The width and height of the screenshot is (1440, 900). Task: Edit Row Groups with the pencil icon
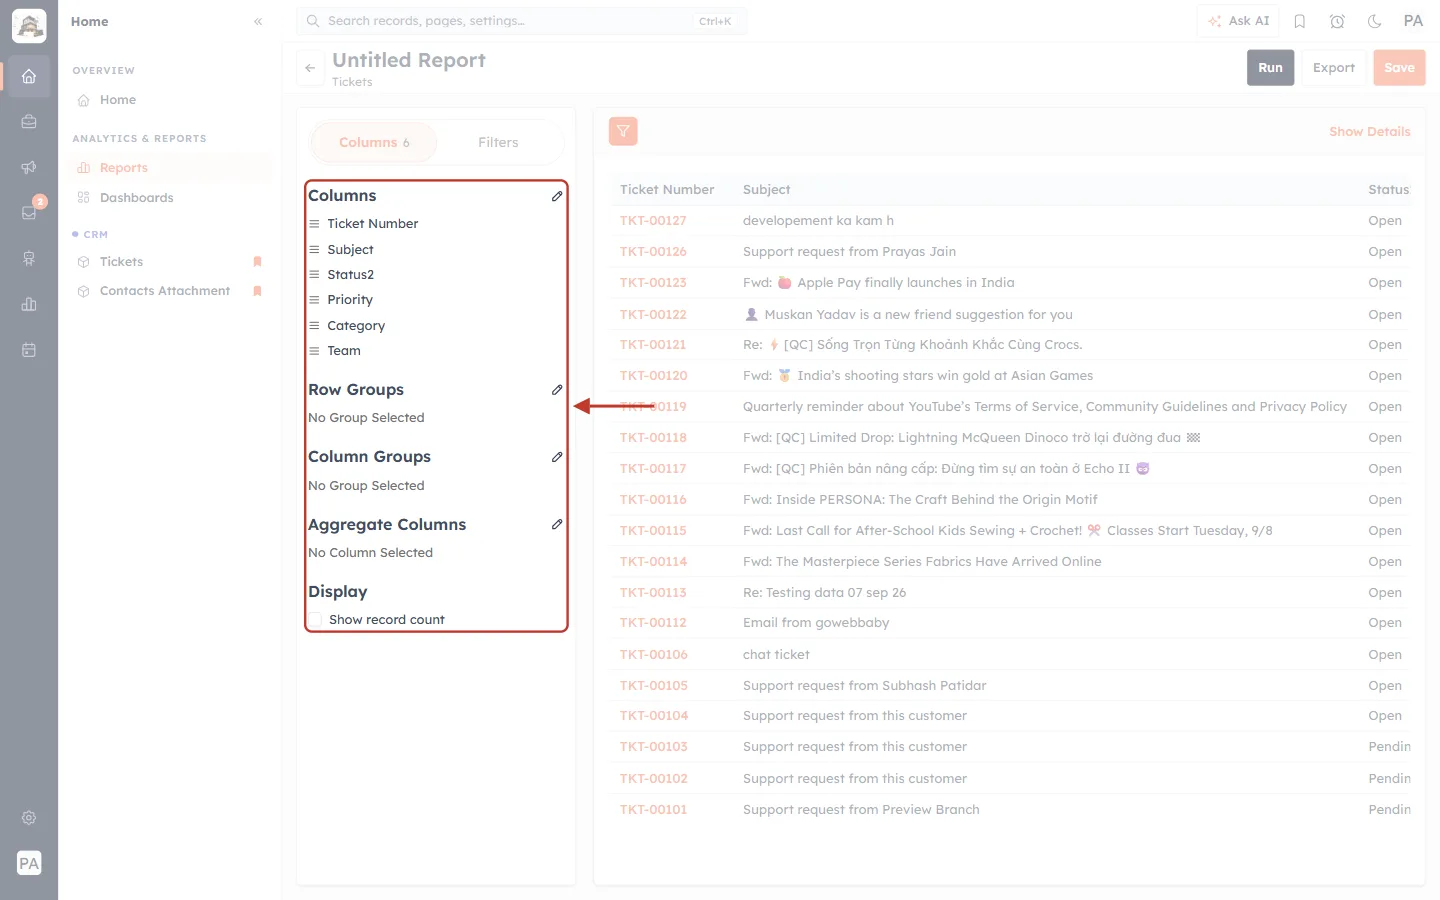(x=557, y=390)
